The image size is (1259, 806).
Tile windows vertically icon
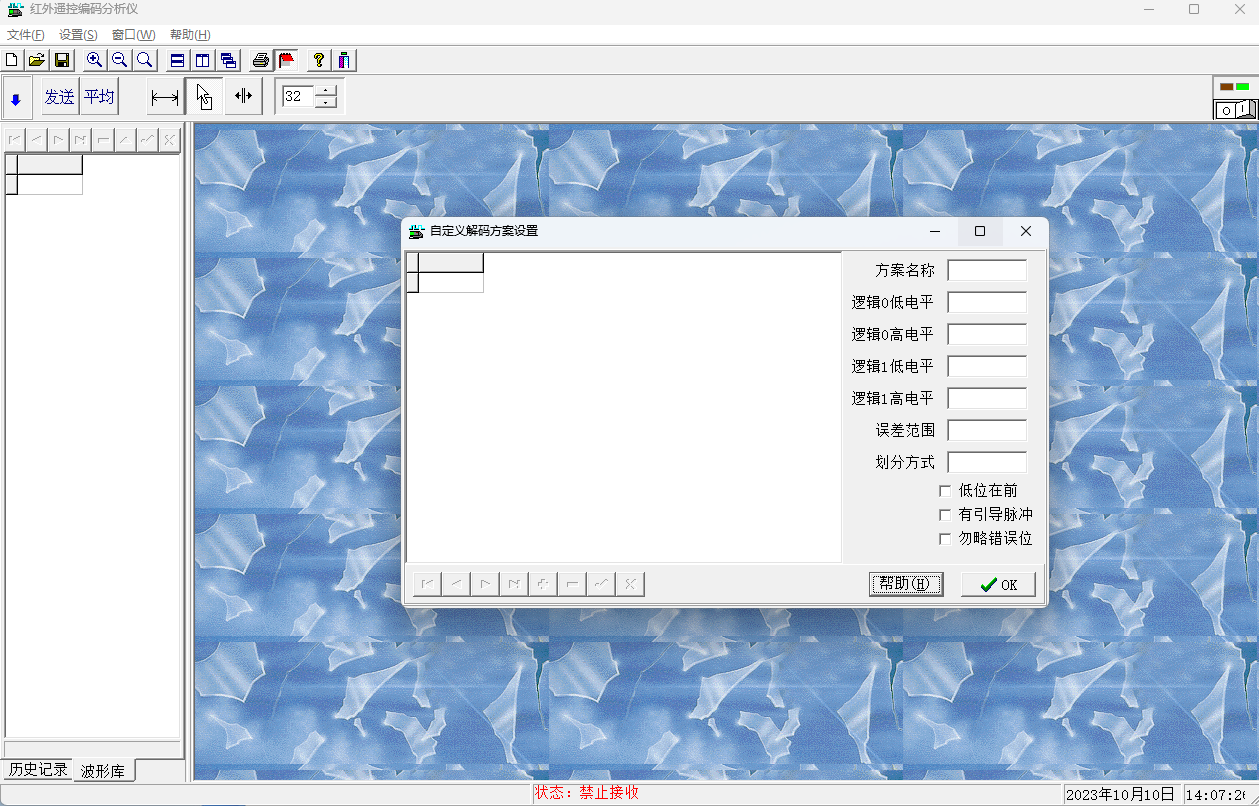[x=202, y=60]
